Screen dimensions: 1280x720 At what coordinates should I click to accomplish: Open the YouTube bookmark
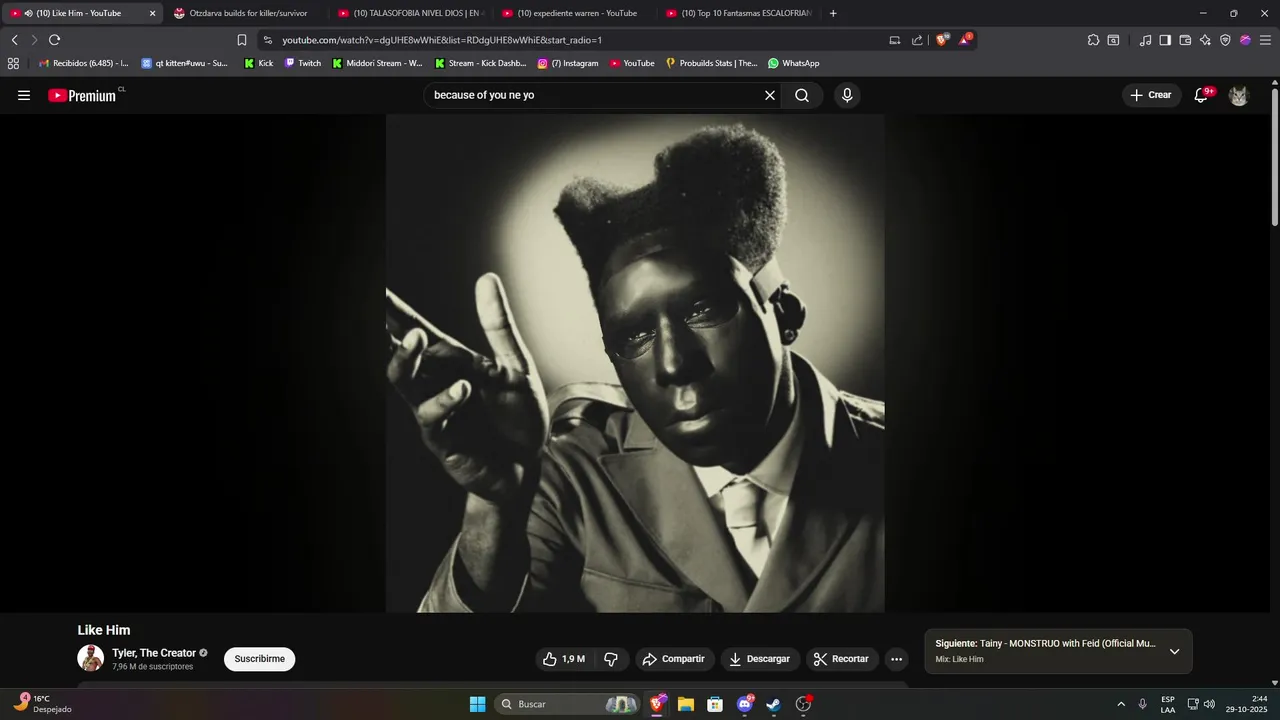pyautogui.click(x=632, y=63)
